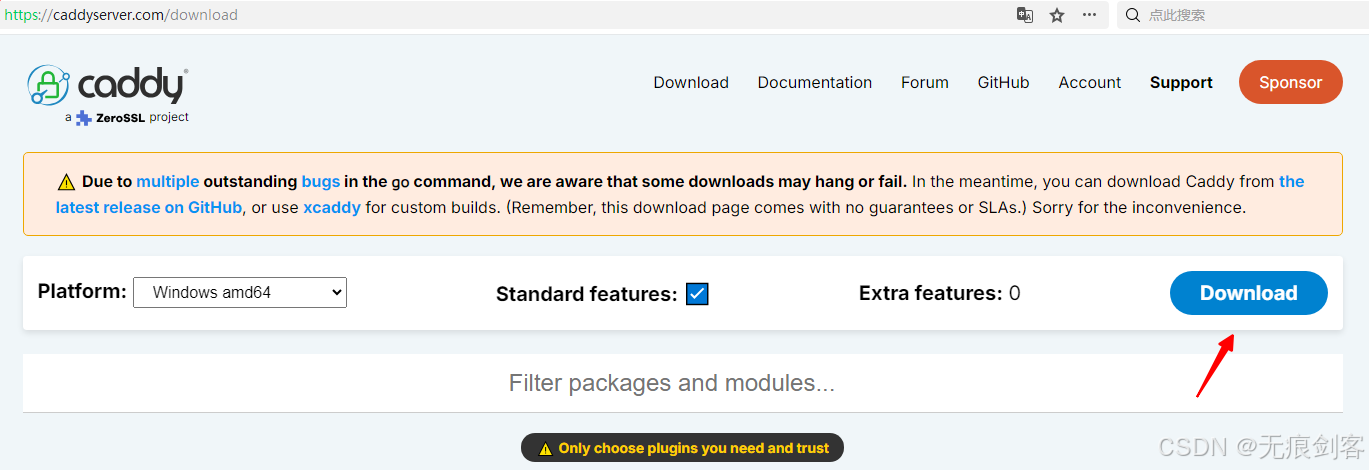Viewport: 1369px width, 470px height.
Task: Open the GitHub nav link
Action: tap(1003, 83)
